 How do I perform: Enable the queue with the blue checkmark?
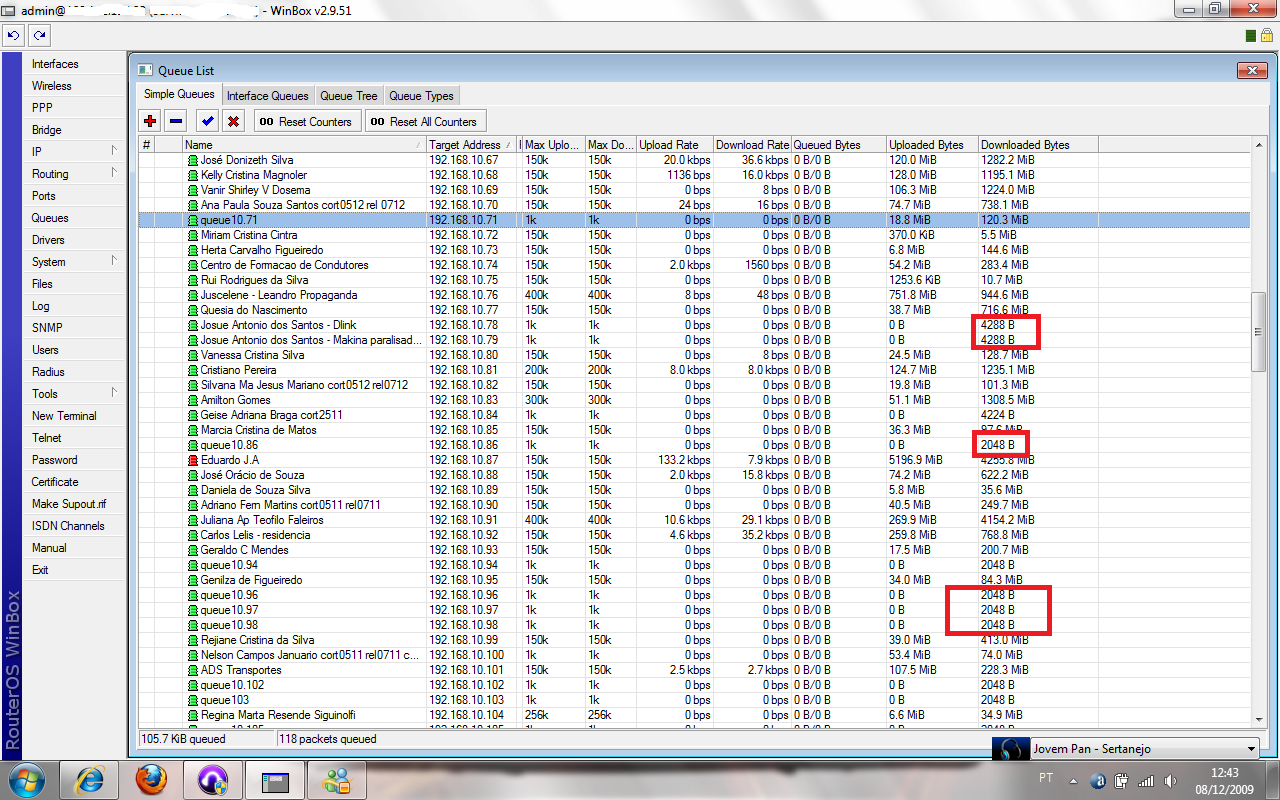(207, 121)
